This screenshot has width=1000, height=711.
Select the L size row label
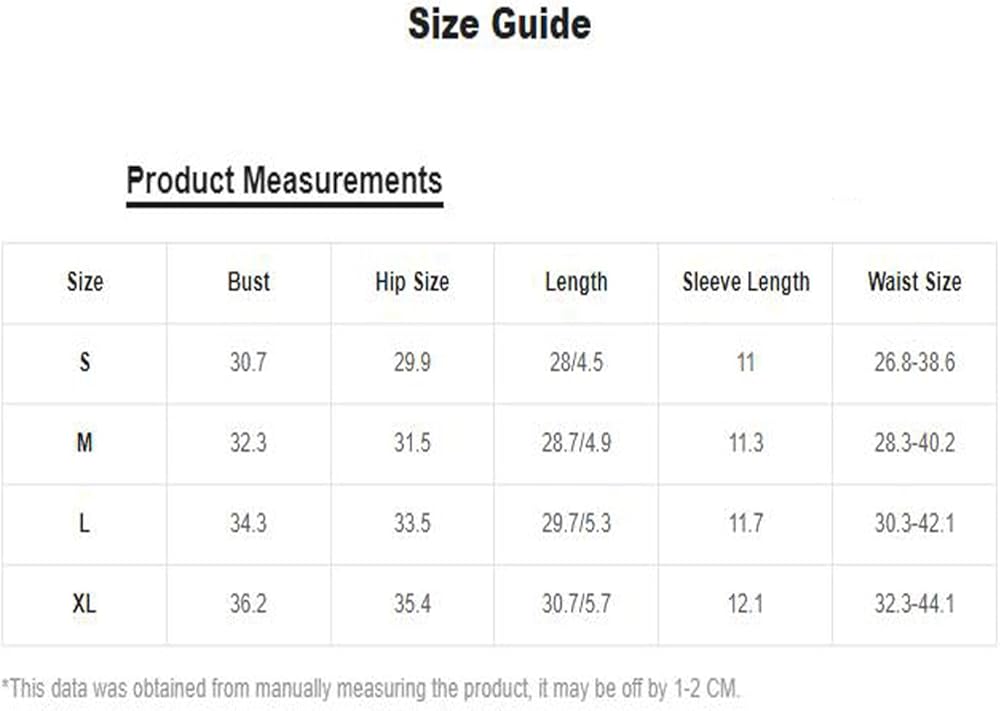pos(84,524)
